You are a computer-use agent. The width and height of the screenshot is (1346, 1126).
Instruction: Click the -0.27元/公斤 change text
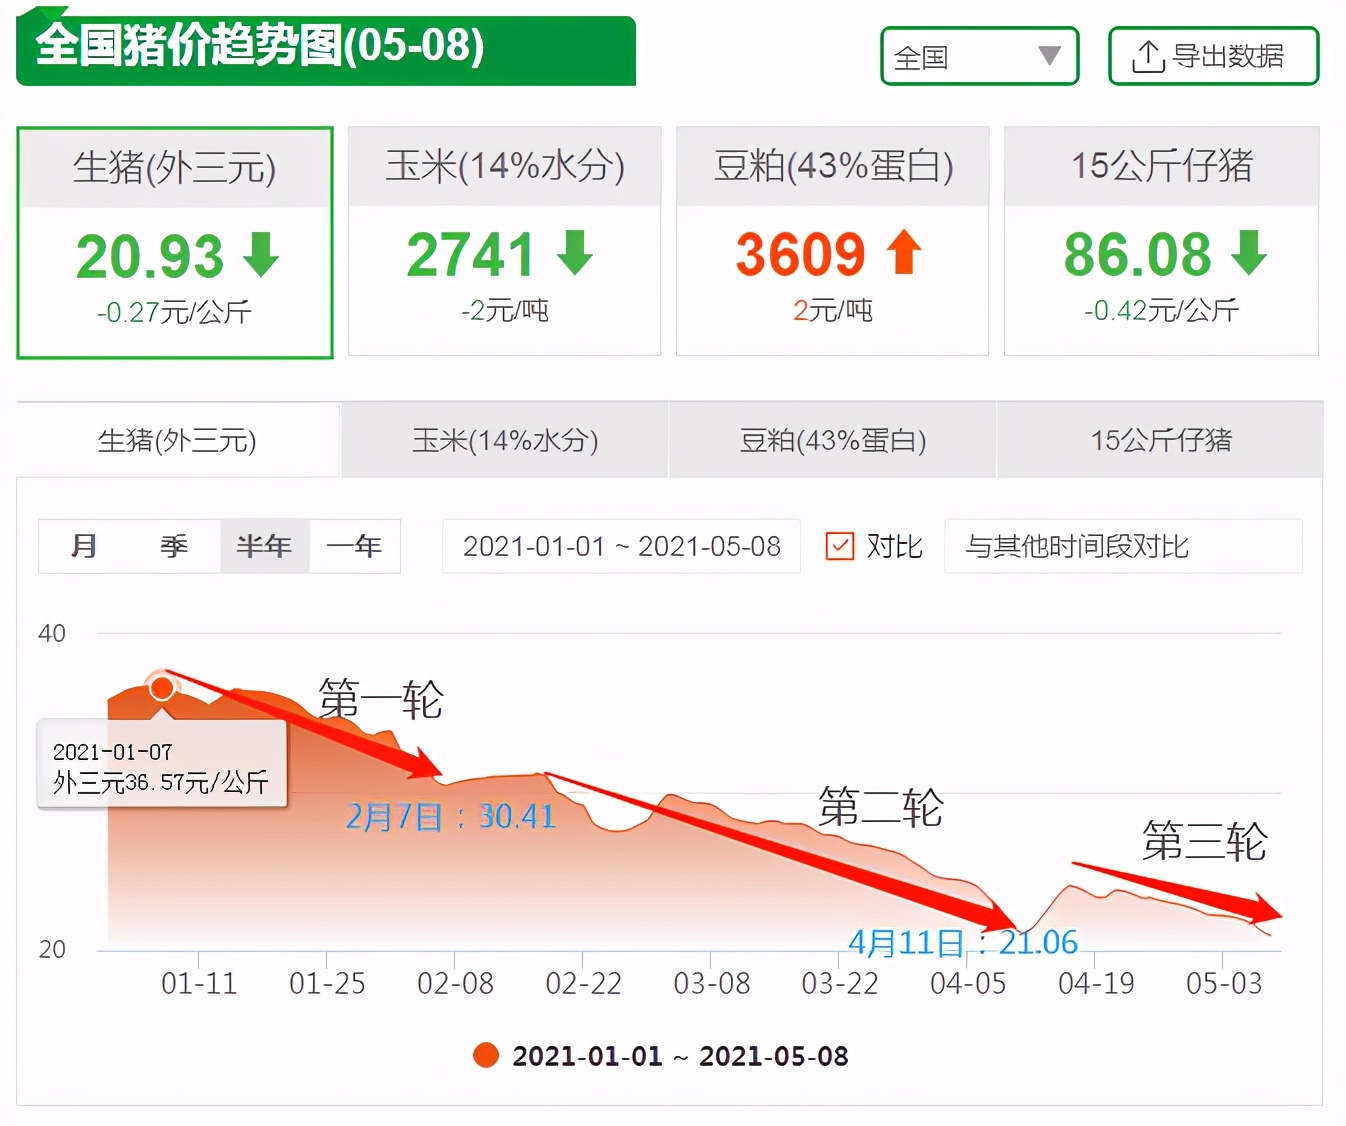click(x=174, y=312)
